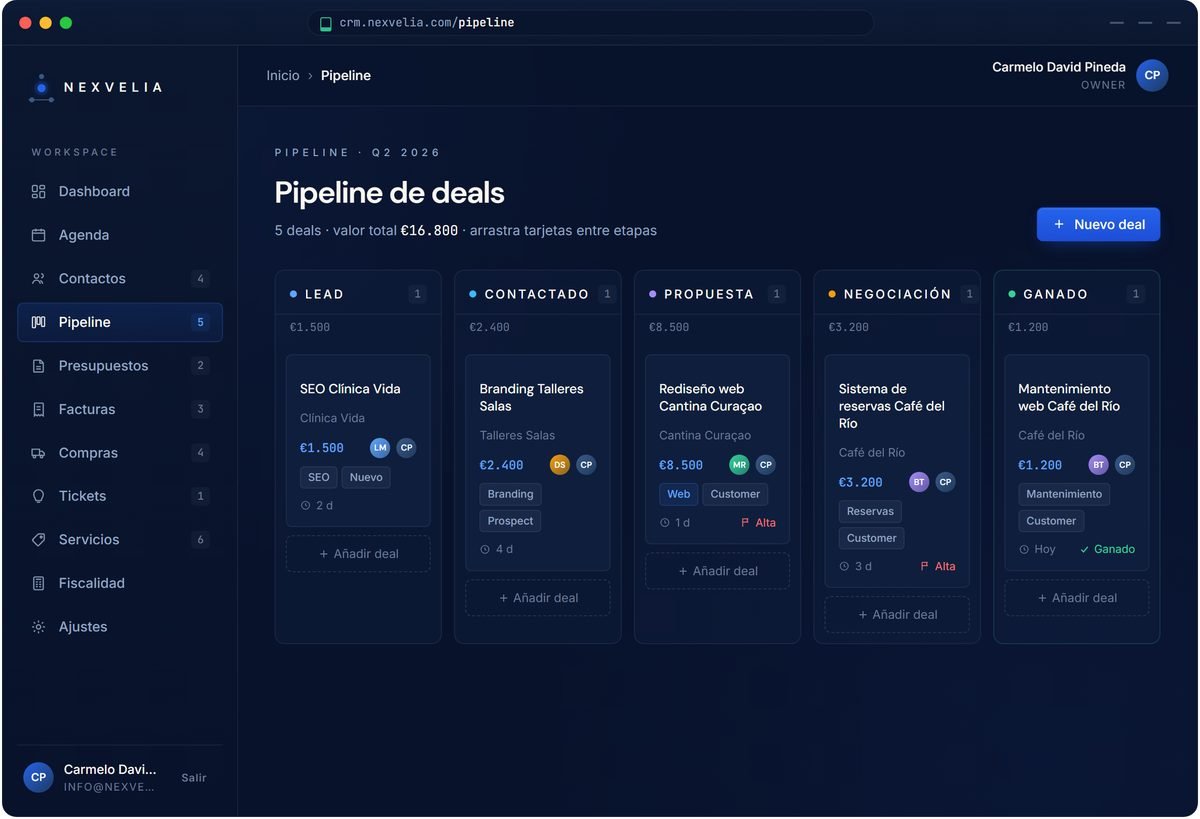Click BT avatar on Mantenimiento web card
The height and width of the screenshot is (819, 1200).
point(1098,465)
